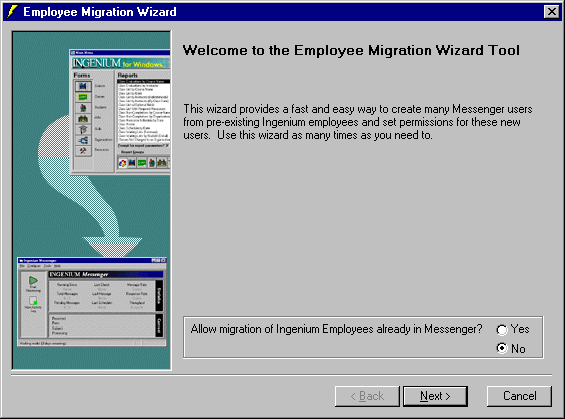Click the Ingenium migration illustration image
The image size is (565, 419).
[92, 200]
